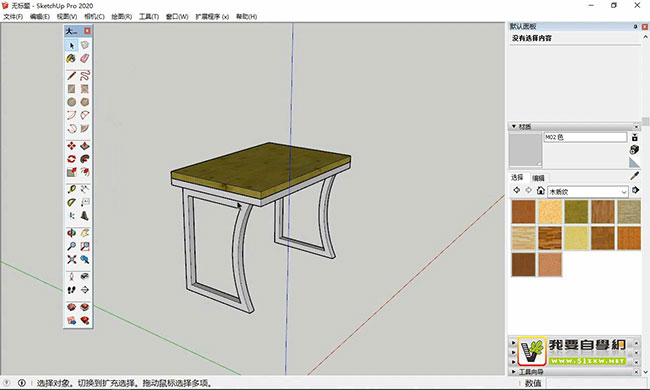Expand the 工具向导 panel

(x=513, y=372)
